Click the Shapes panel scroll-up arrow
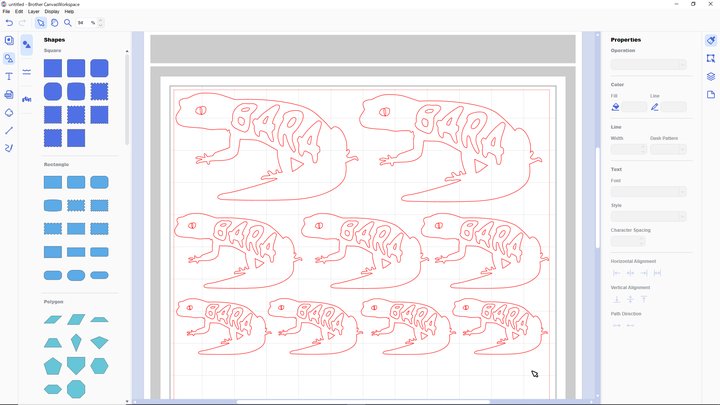This screenshot has height=405, width=720. click(x=127, y=51)
